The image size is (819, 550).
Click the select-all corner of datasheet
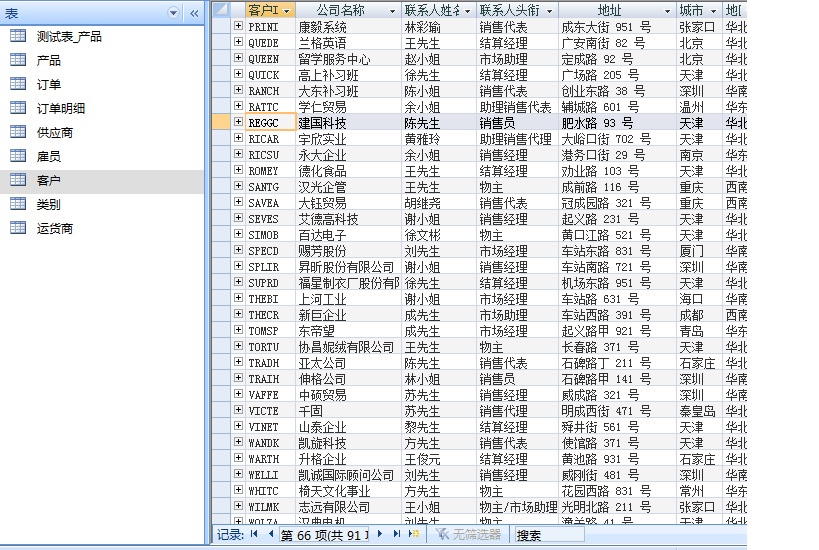click(222, 9)
